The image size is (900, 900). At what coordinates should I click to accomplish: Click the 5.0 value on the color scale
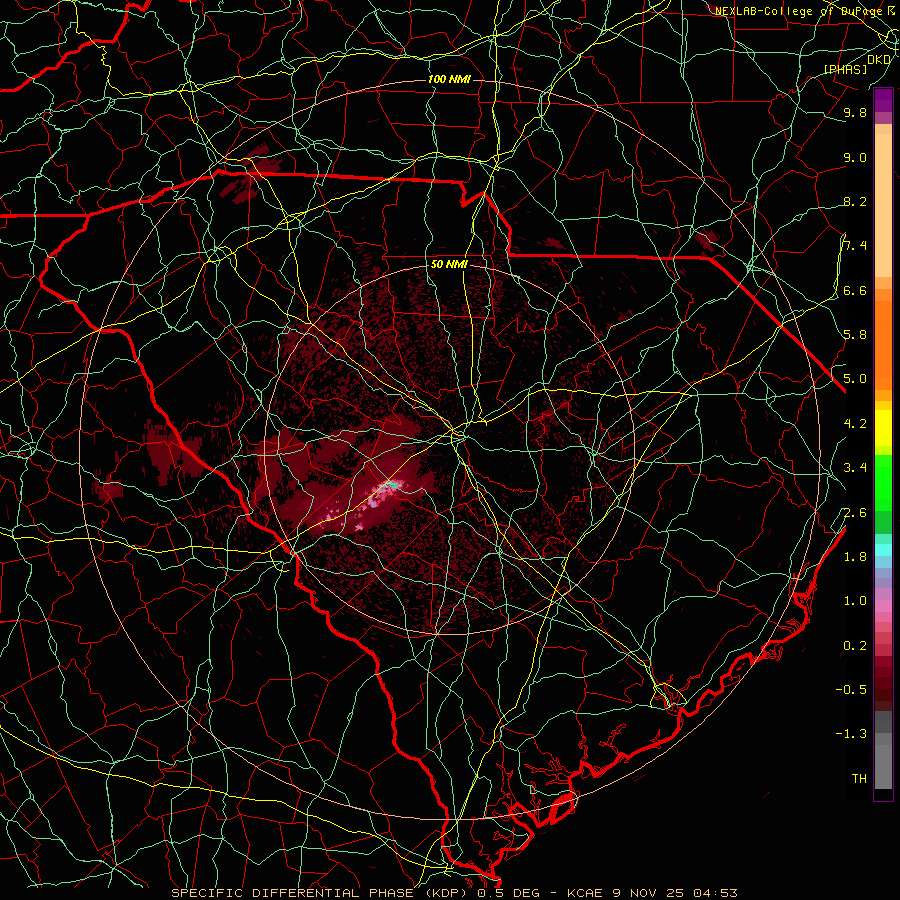pos(855,379)
